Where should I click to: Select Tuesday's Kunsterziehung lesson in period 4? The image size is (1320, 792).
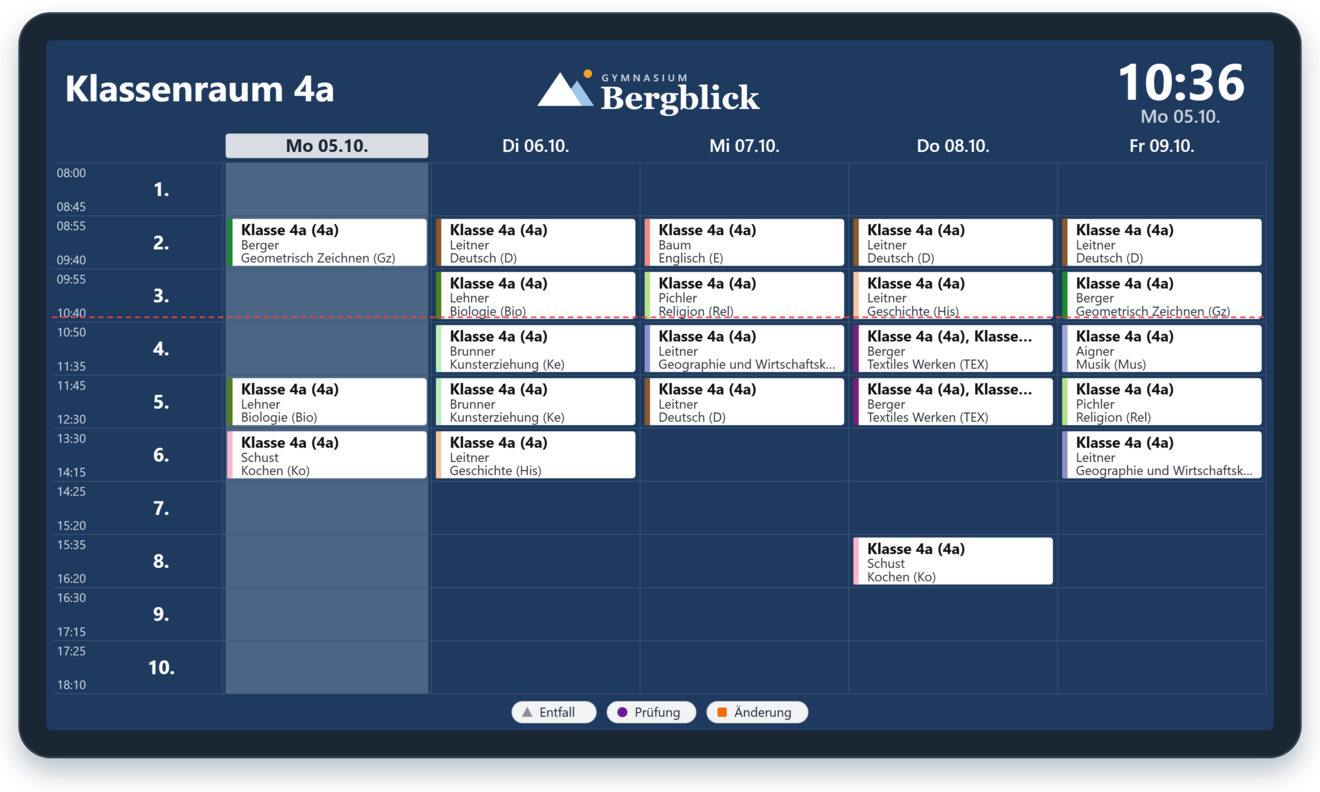[x=536, y=349]
